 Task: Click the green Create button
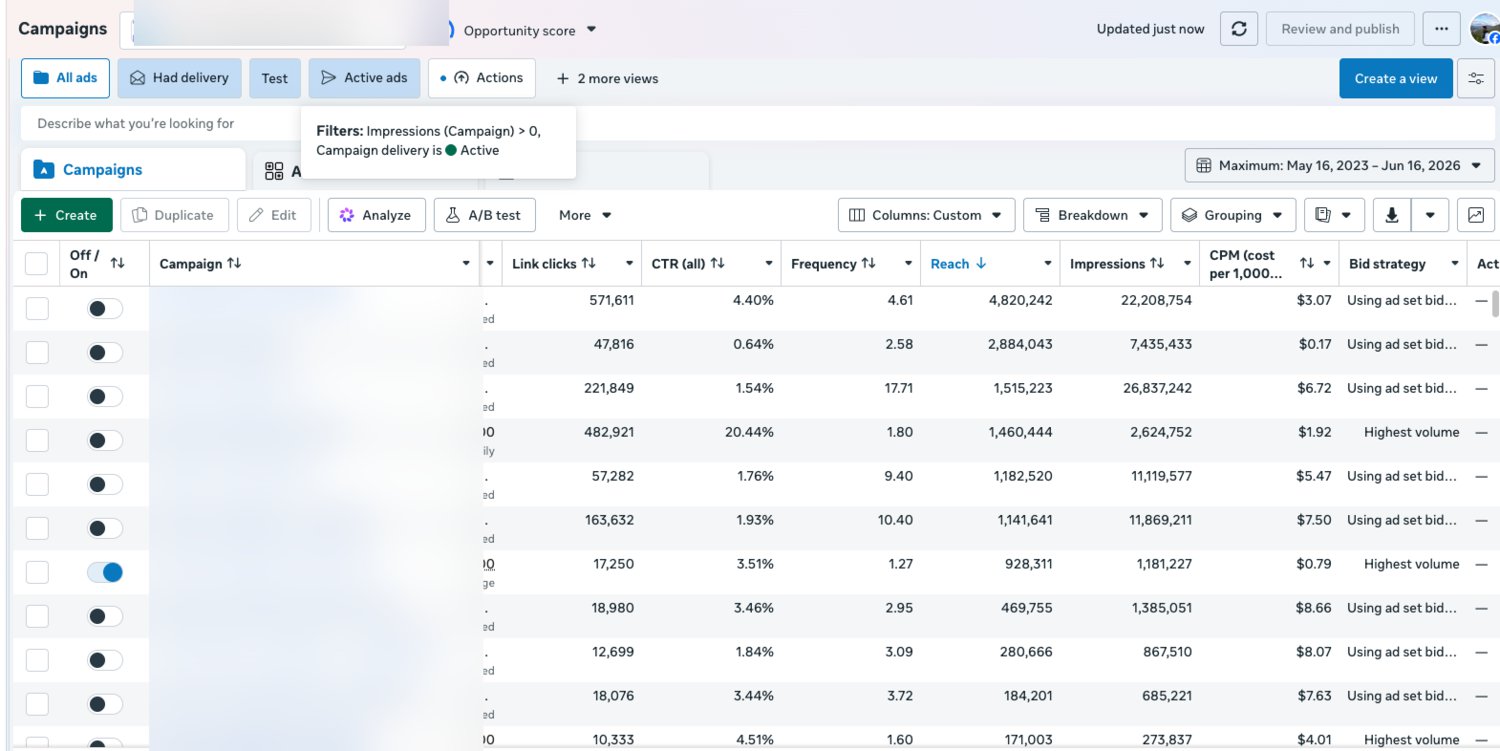(x=66, y=215)
